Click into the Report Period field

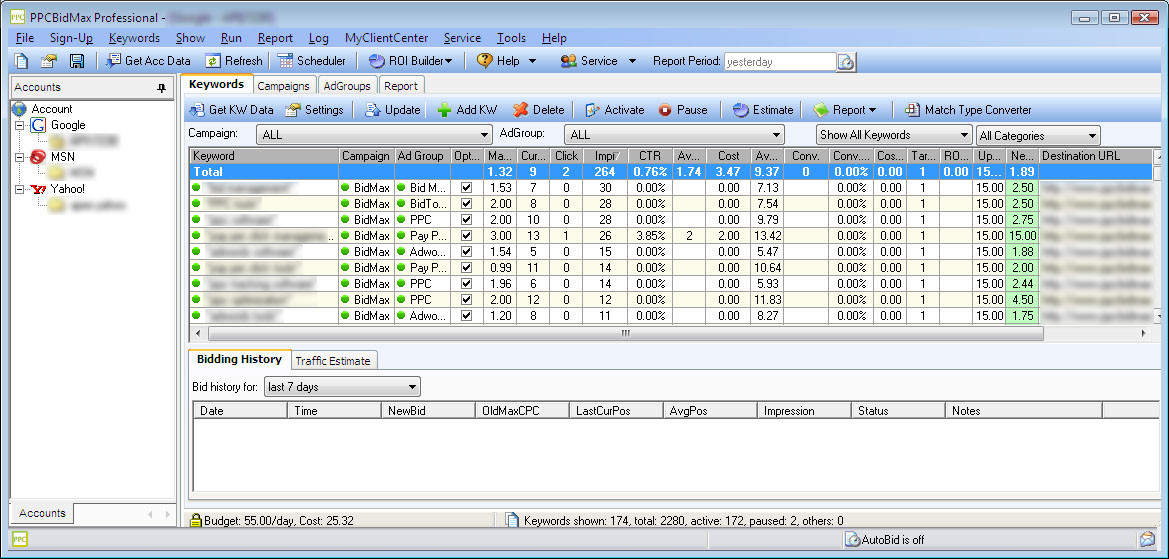coord(780,62)
